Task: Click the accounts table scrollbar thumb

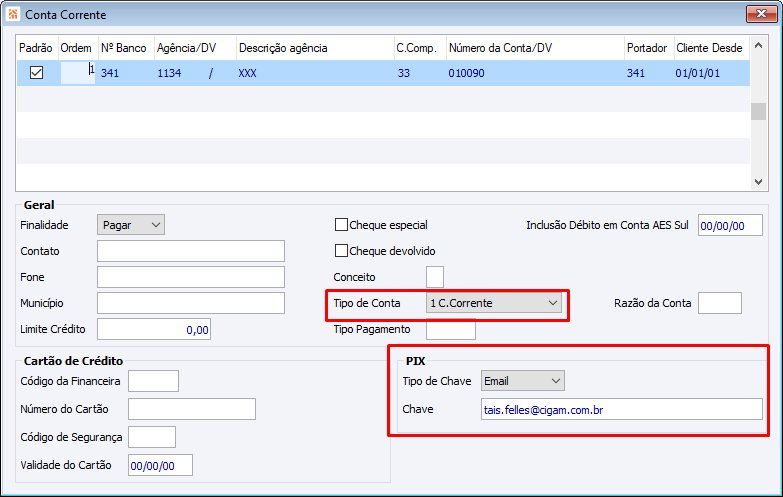Action: [x=758, y=111]
